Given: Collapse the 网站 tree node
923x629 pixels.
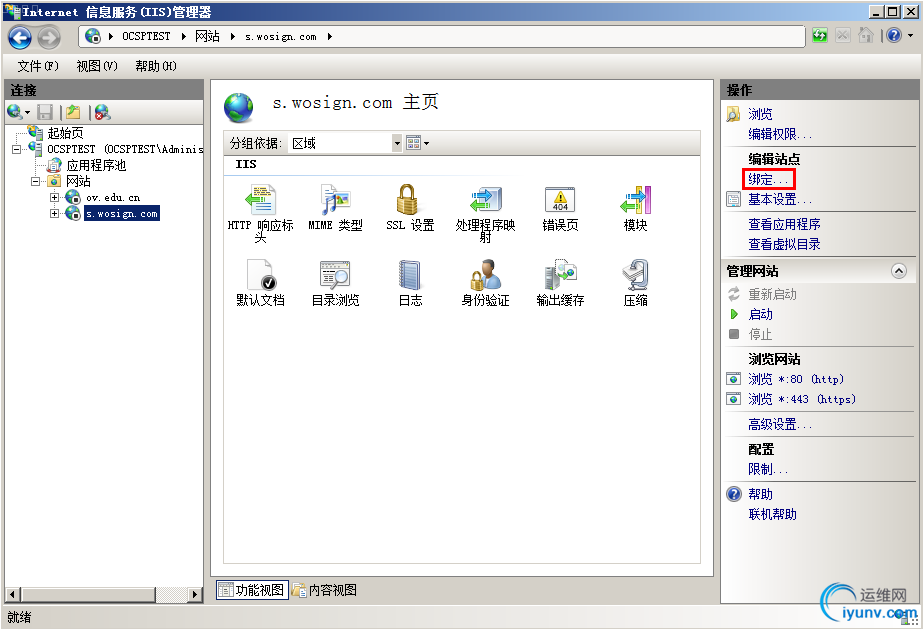Looking at the screenshot, I should 36,181.
